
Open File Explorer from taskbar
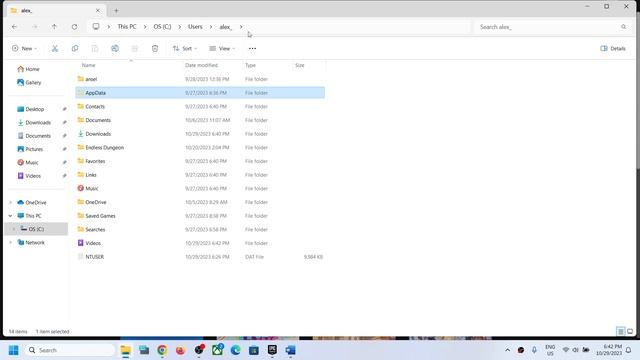(125, 350)
